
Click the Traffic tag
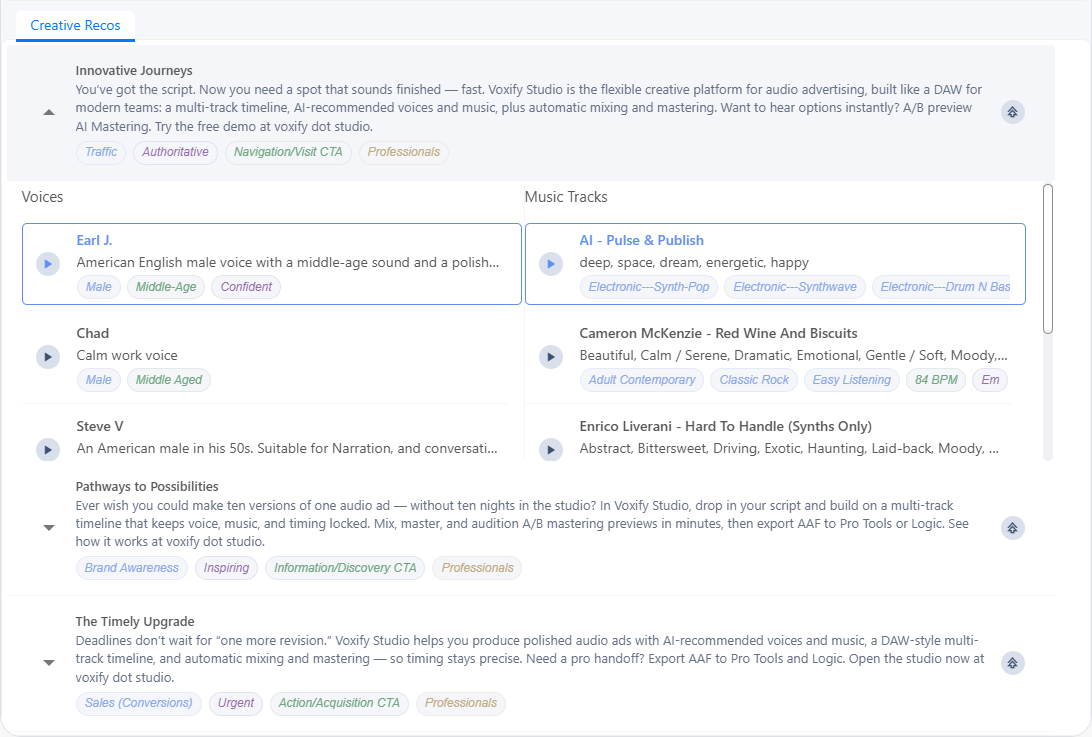[101, 152]
